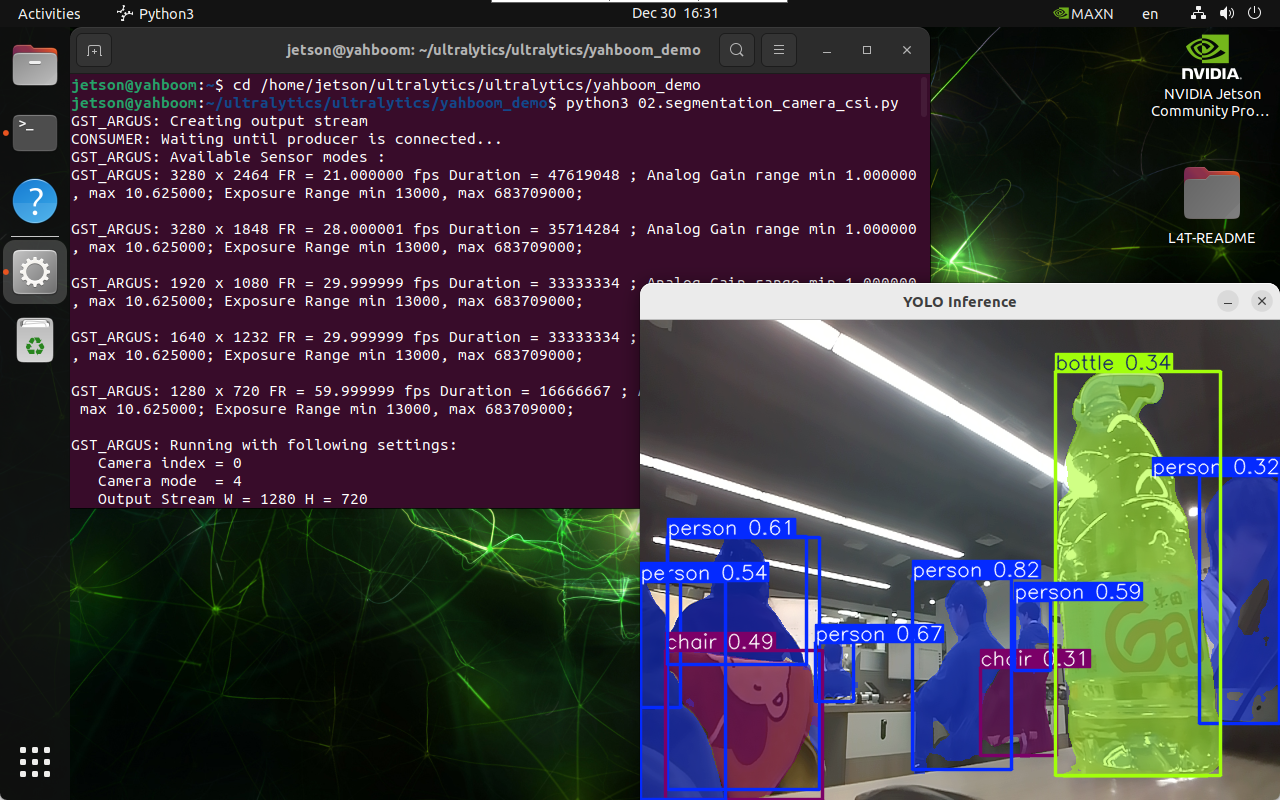Click the '3280 x 1848 FR = 28.000001' line

pyautogui.click(x=494, y=229)
